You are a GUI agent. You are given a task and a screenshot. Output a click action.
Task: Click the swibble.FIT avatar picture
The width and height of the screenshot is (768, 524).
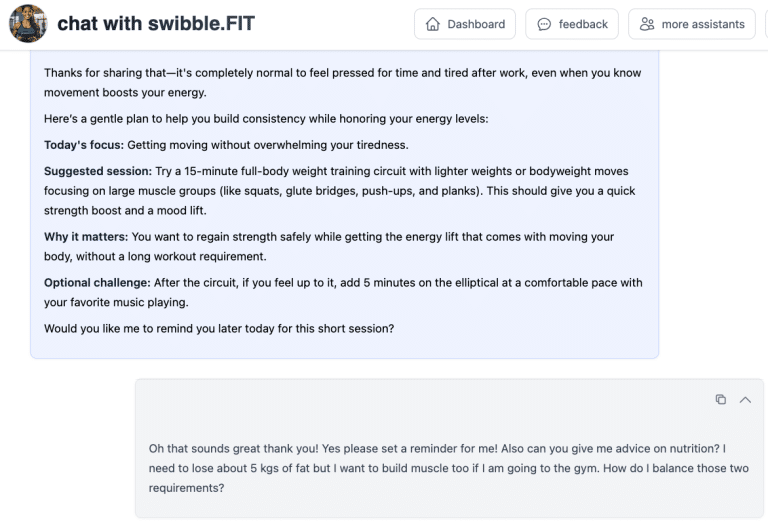28,23
